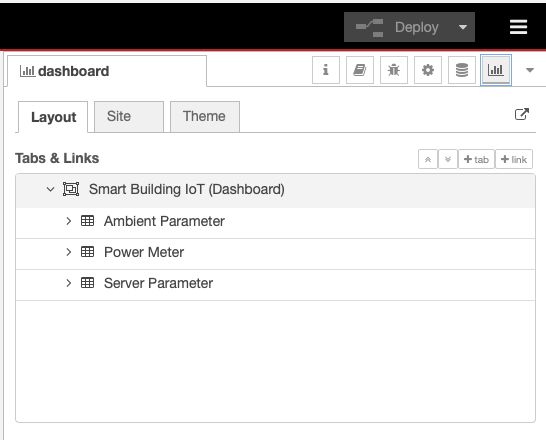Click the Power Meter group grid icon
546x440 pixels.
click(87, 252)
